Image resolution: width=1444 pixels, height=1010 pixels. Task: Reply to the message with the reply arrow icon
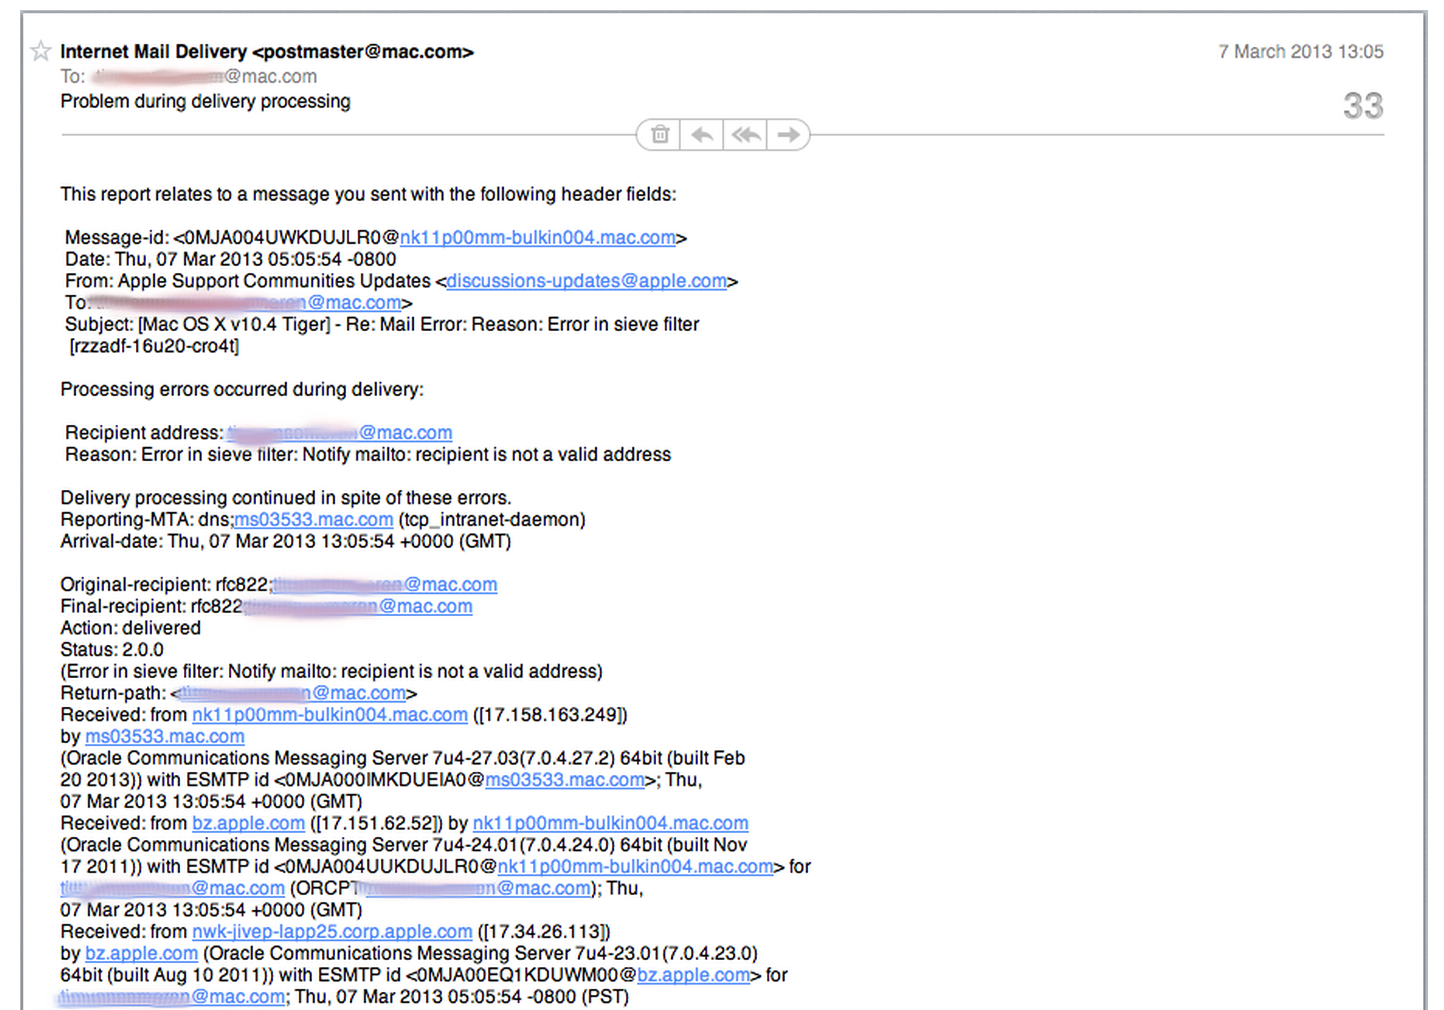pyautogui.click(x=702, y=133)
